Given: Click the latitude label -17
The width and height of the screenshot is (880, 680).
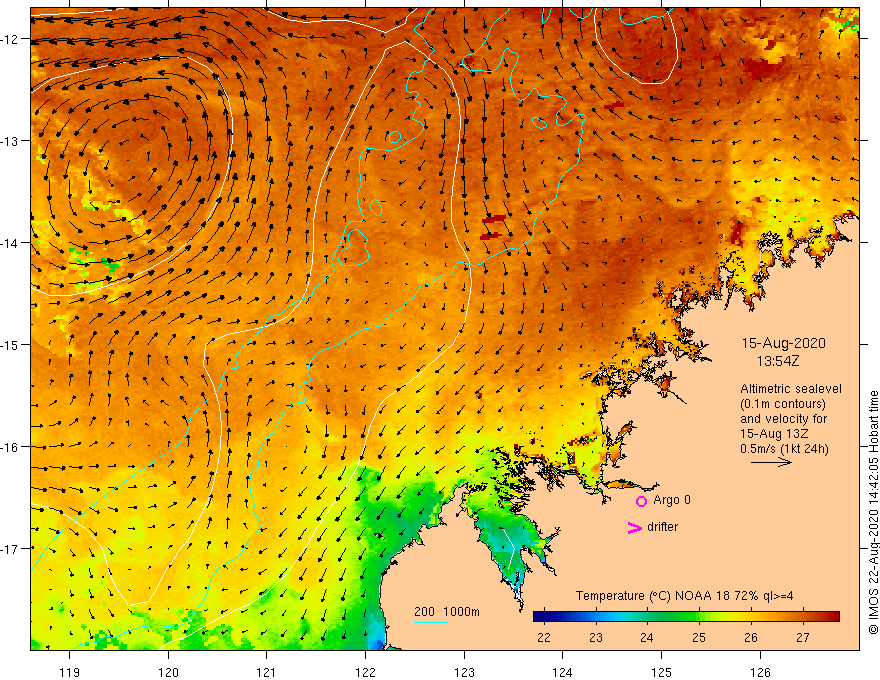Looking at the screenshot, I should (10, 549).
